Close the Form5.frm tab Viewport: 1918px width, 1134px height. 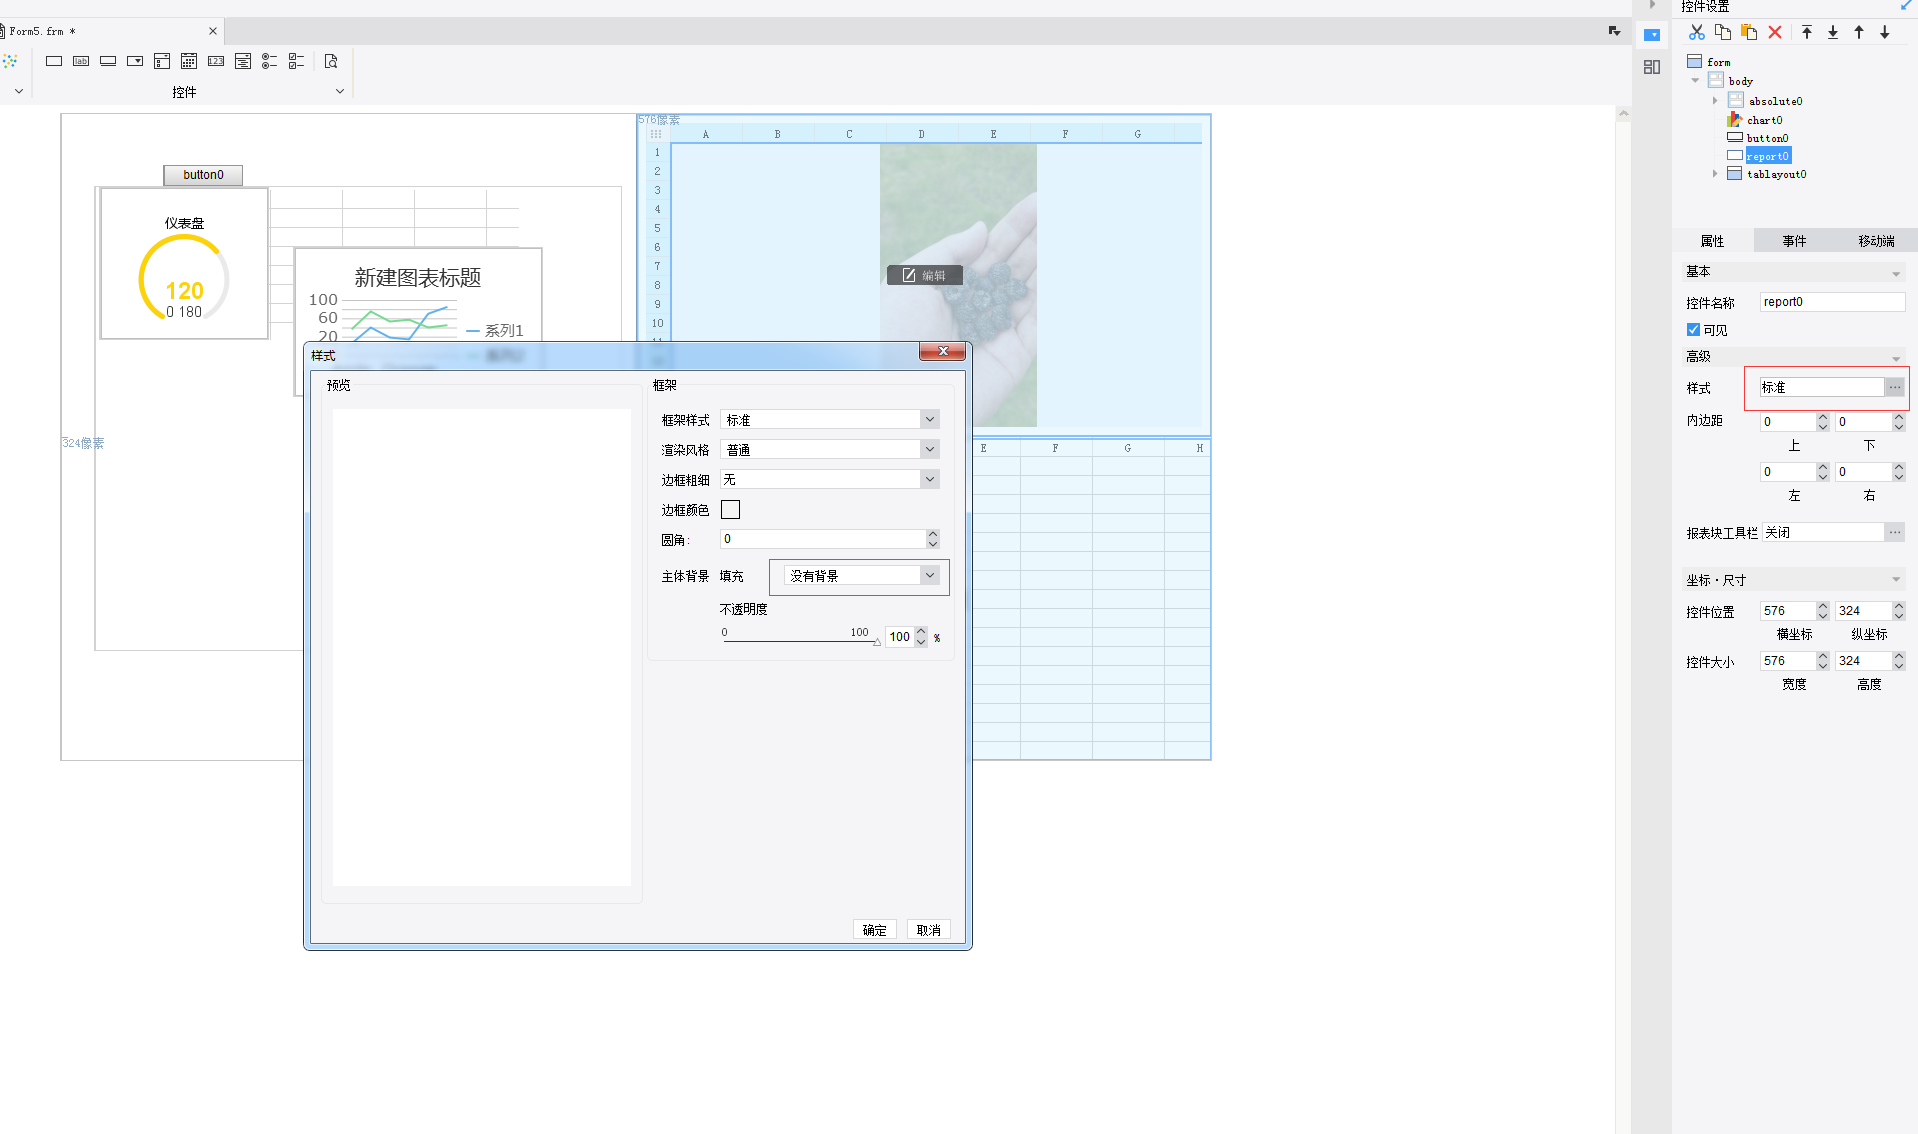click(213, 31)
